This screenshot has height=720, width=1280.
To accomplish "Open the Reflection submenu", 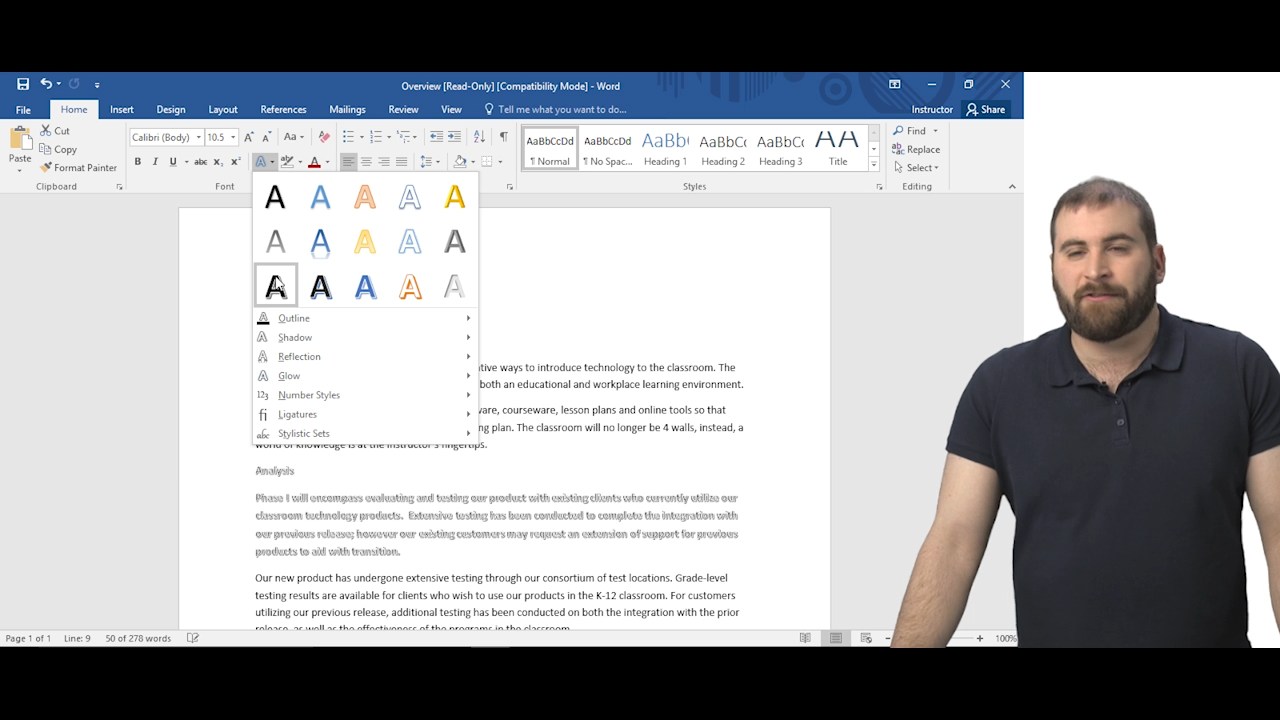I will coord(364,357).
